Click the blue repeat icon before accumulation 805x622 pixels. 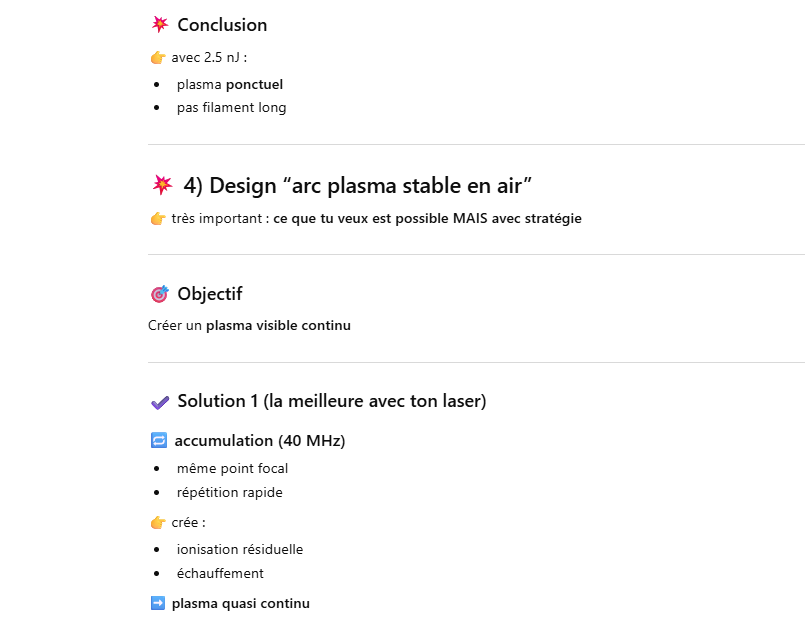158,440
